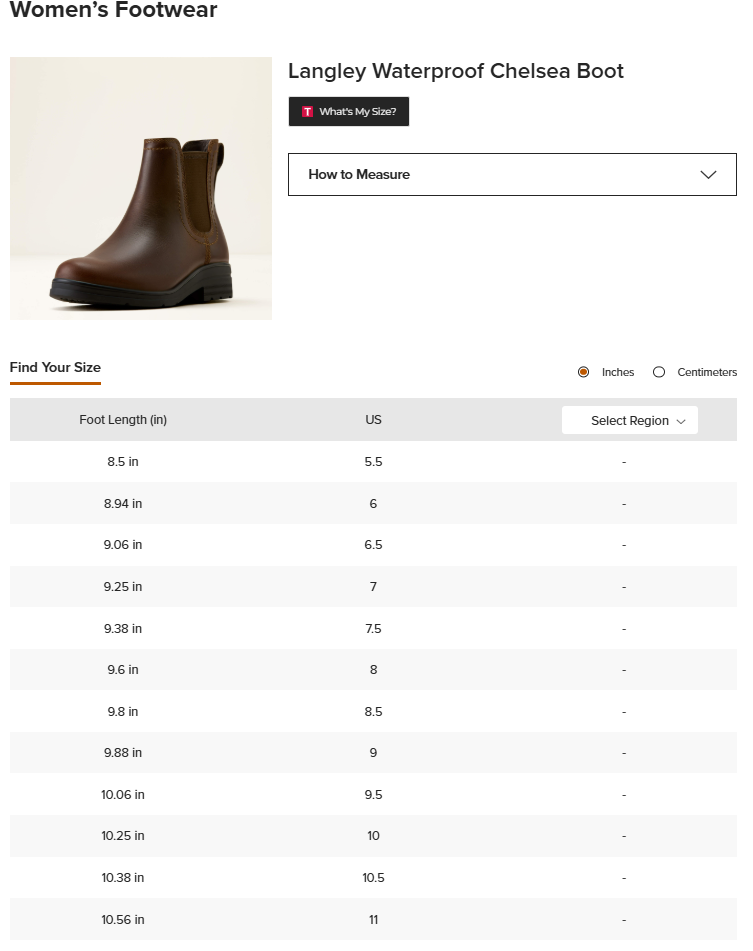The height and width of the screenshot is (951, 753).
Task: Expand the How to Measure section
Action: [x=512, y=175]
